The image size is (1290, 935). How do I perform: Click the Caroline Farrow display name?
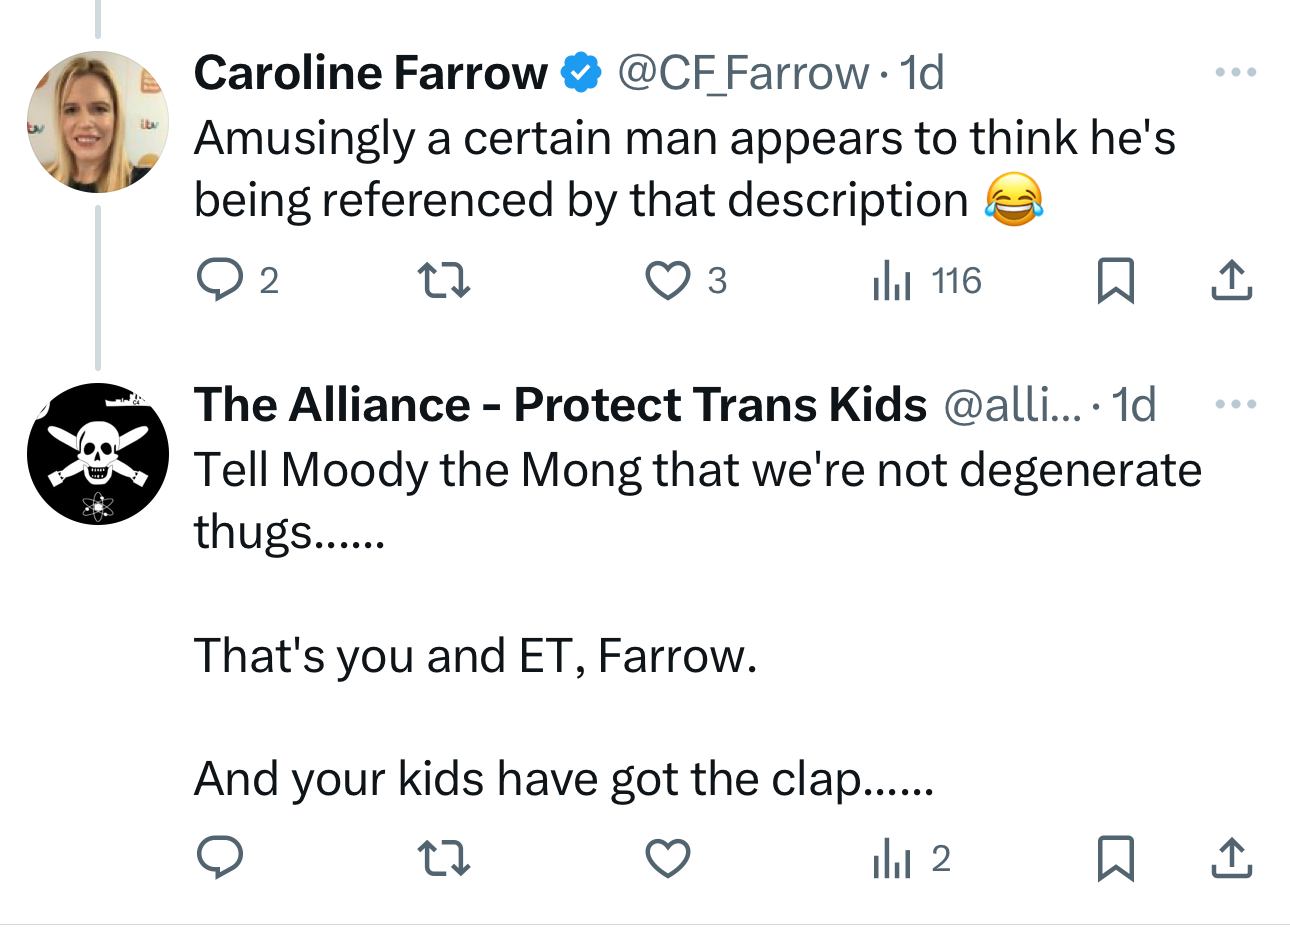pos(370,73)
